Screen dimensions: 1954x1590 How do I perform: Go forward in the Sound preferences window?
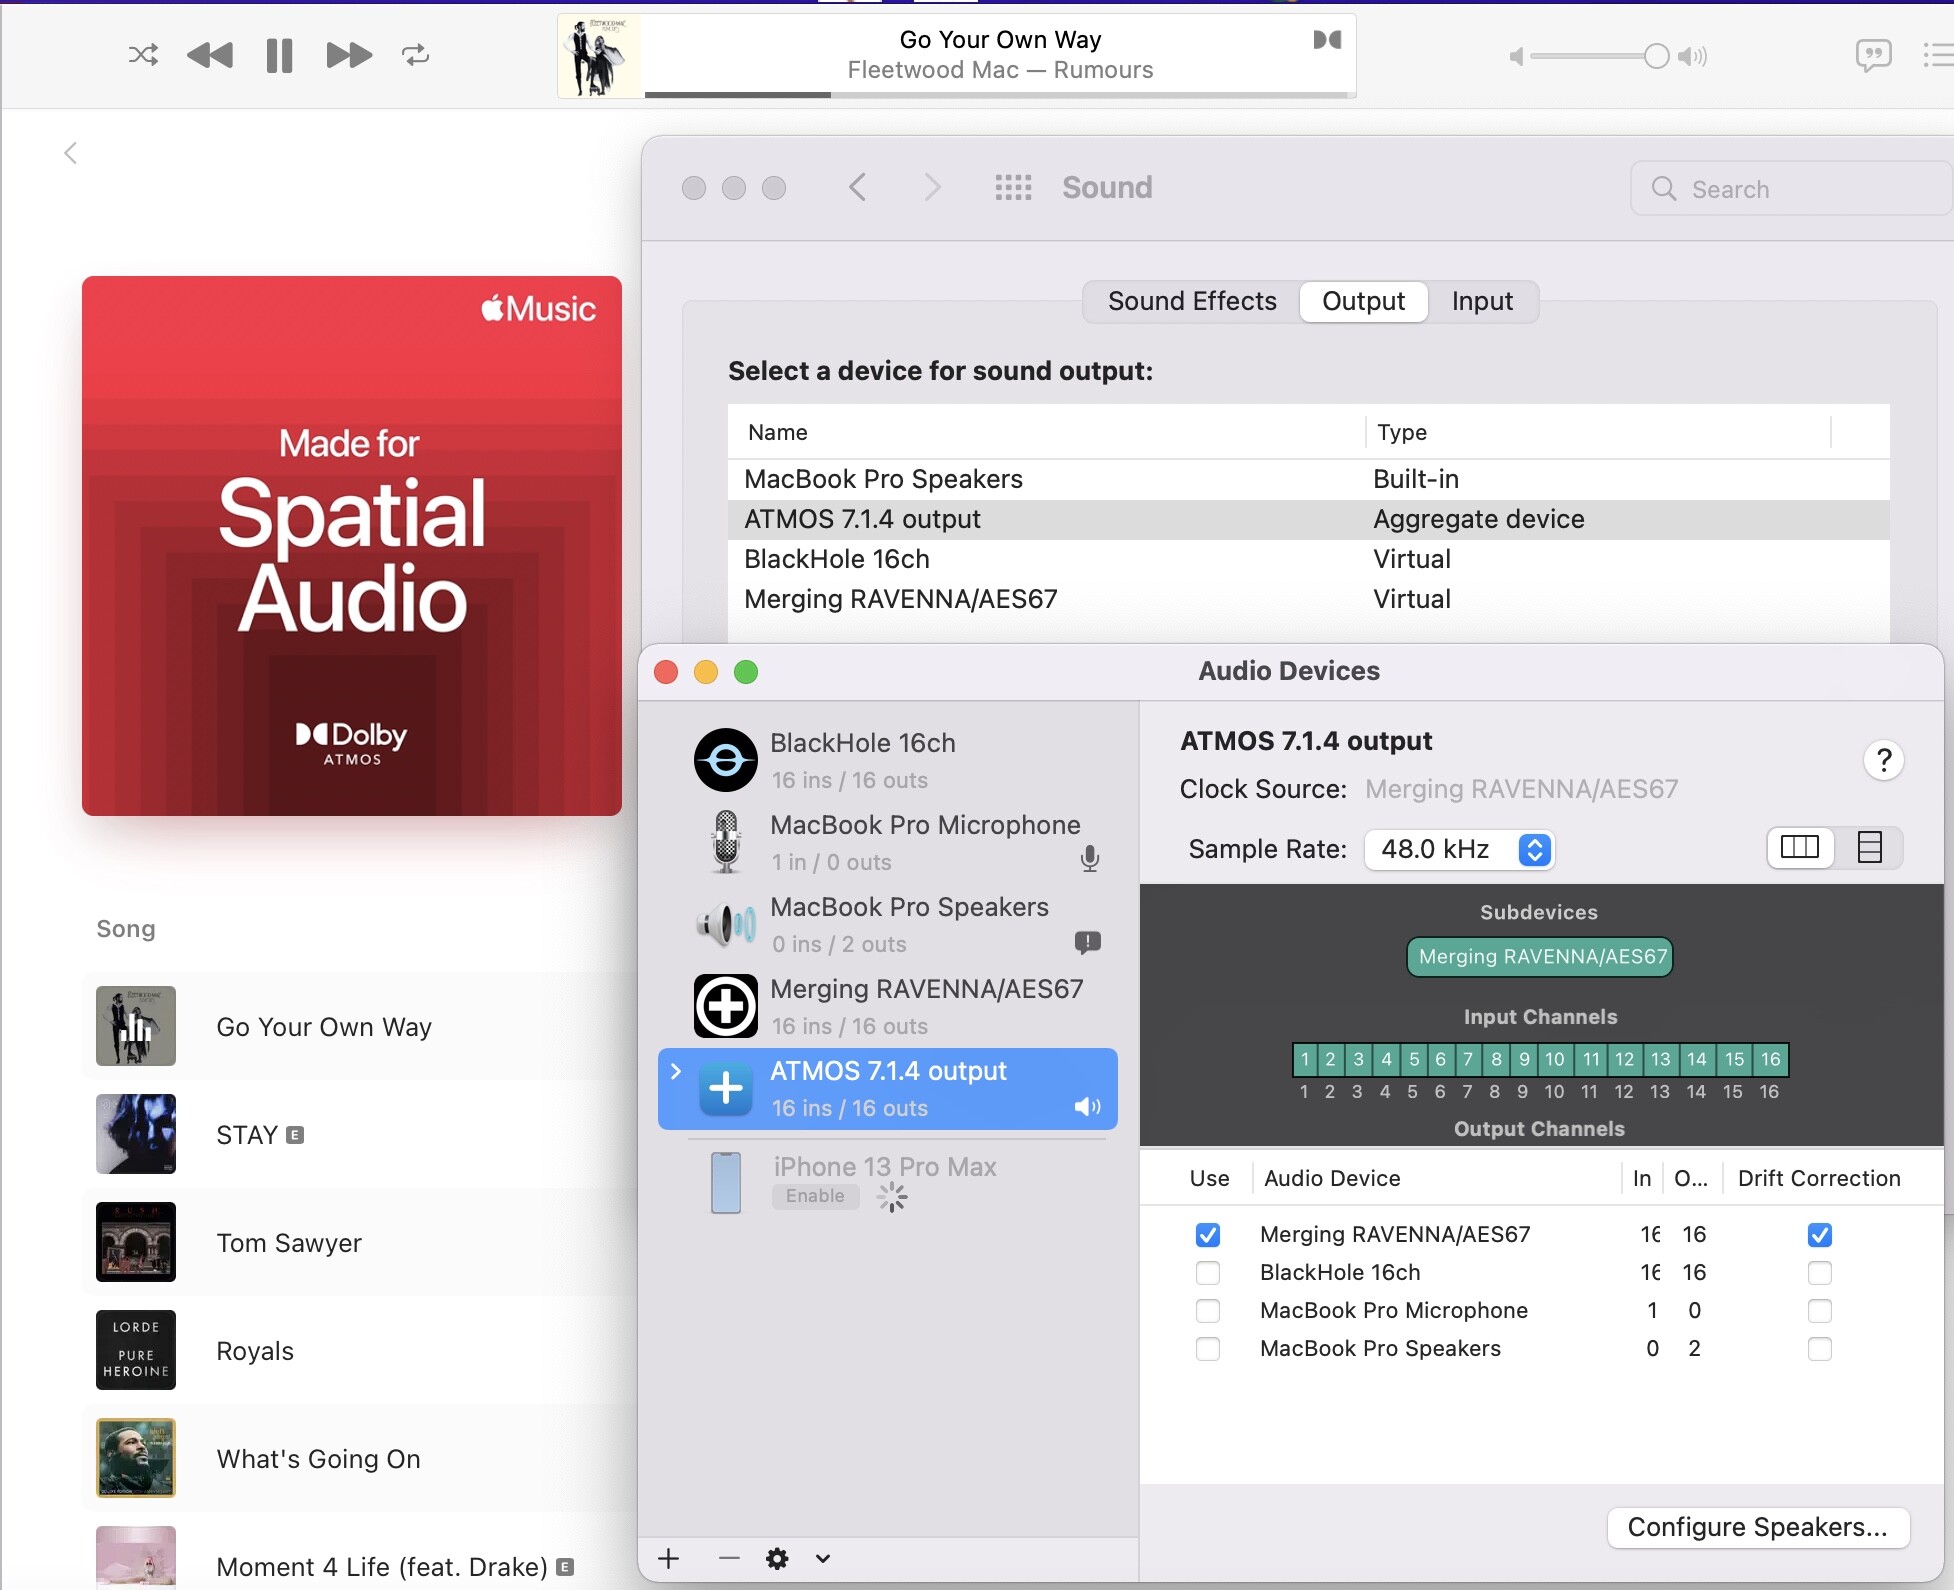pos(932,187)
